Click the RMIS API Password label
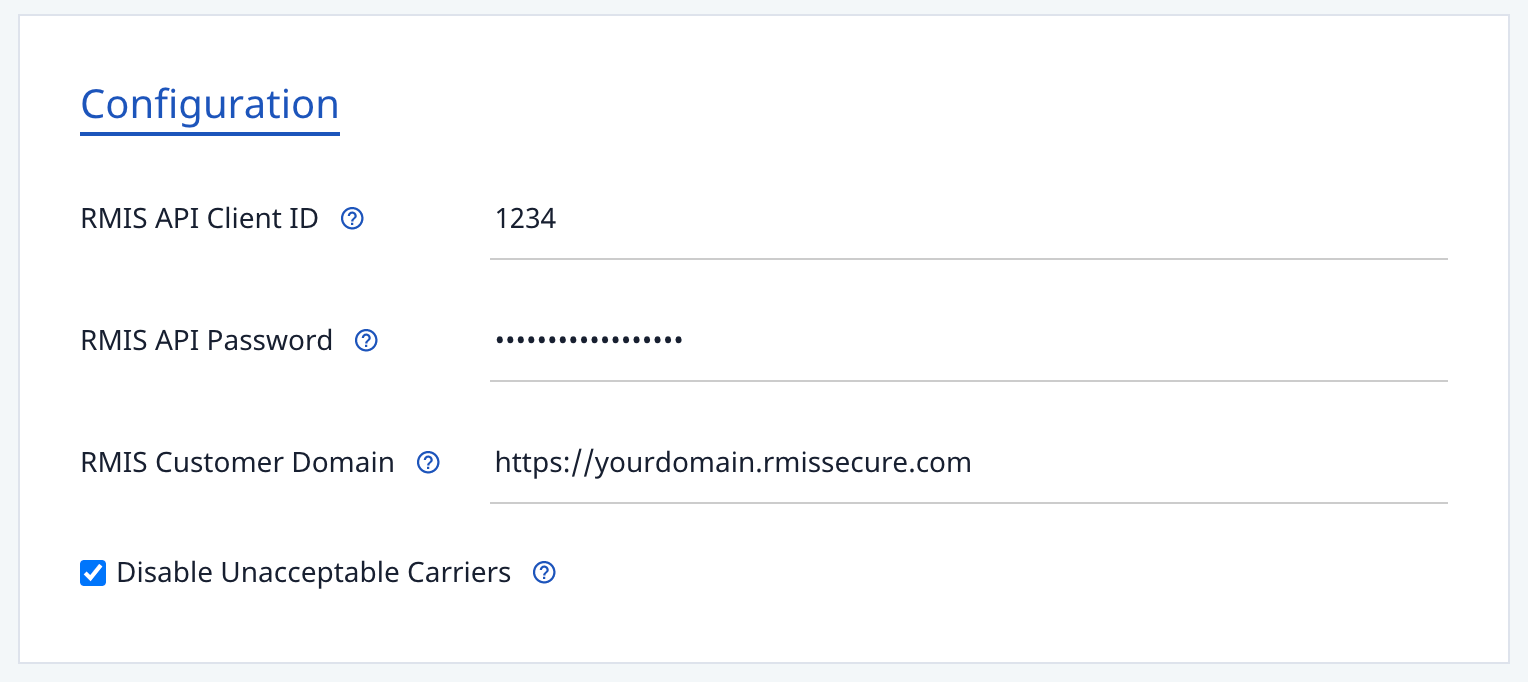Viewport: 1528px width, 682px height. pyautogui.click(x=206, y=340)
